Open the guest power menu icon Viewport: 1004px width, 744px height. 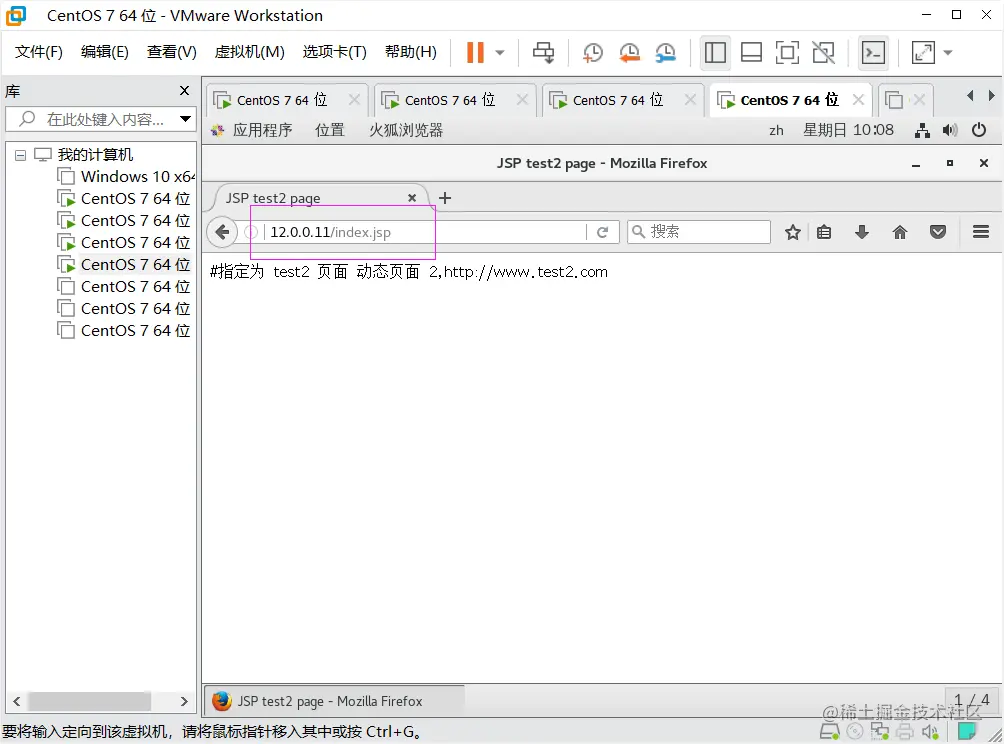[x=978, y=130]
